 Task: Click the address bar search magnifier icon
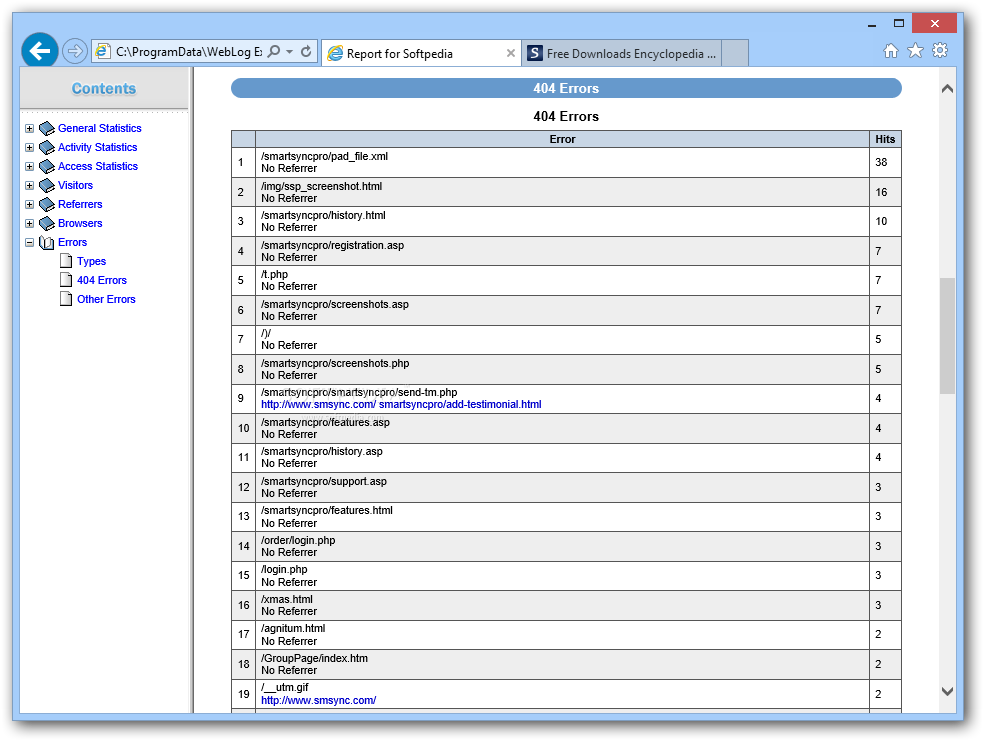pos(274,51)
